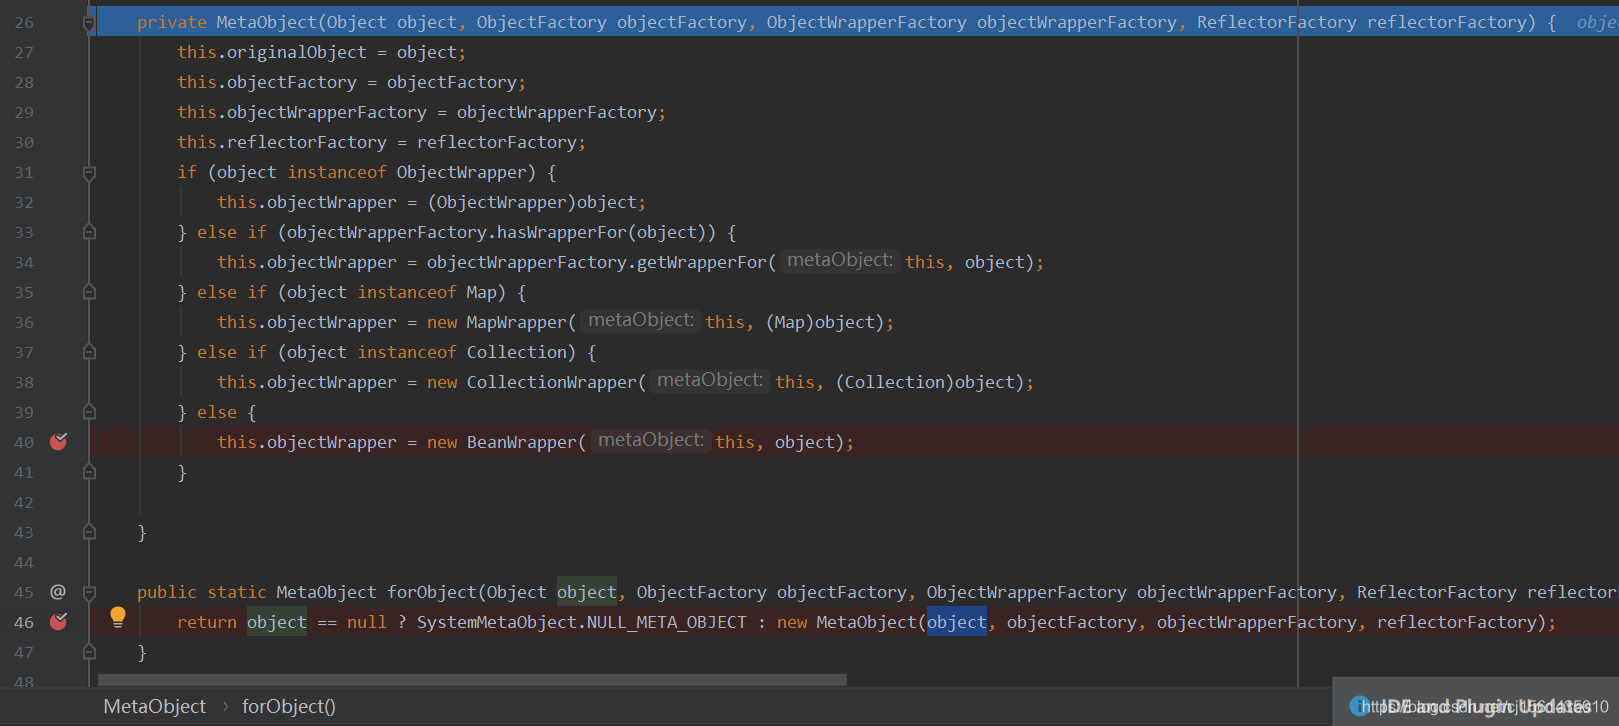Click the 'metaObject:' parameter hint on line 34
Viewport: 1619px width, 726px height.
pos(840,260)
